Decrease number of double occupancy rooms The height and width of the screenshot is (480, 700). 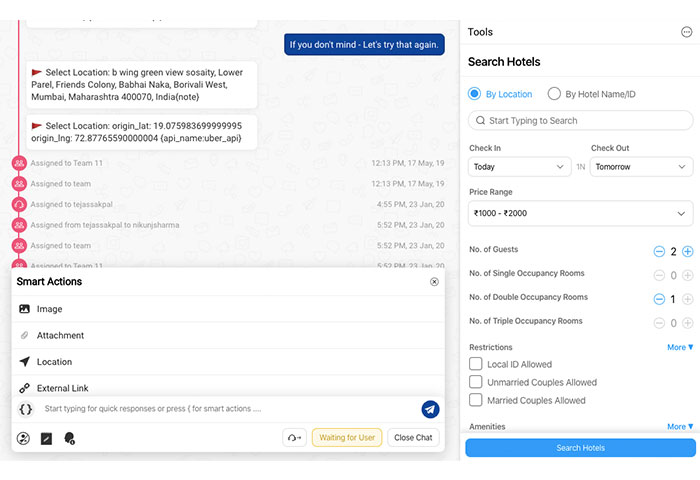coord(659,299)
